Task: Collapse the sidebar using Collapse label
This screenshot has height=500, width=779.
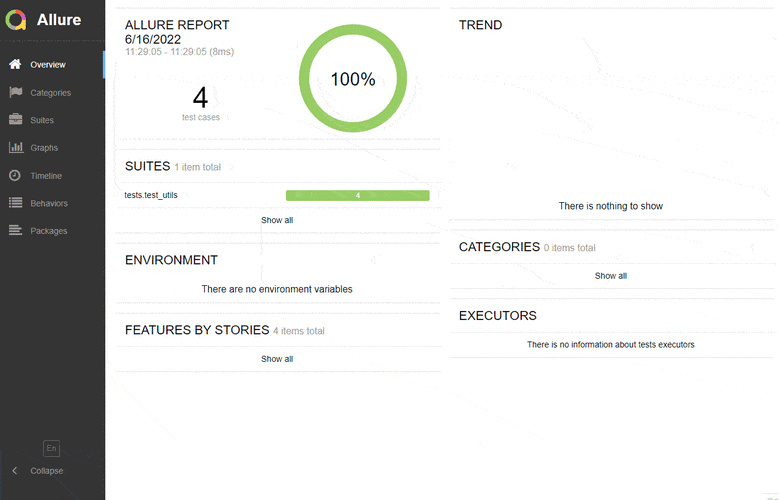Action: (x=47, y=471)
